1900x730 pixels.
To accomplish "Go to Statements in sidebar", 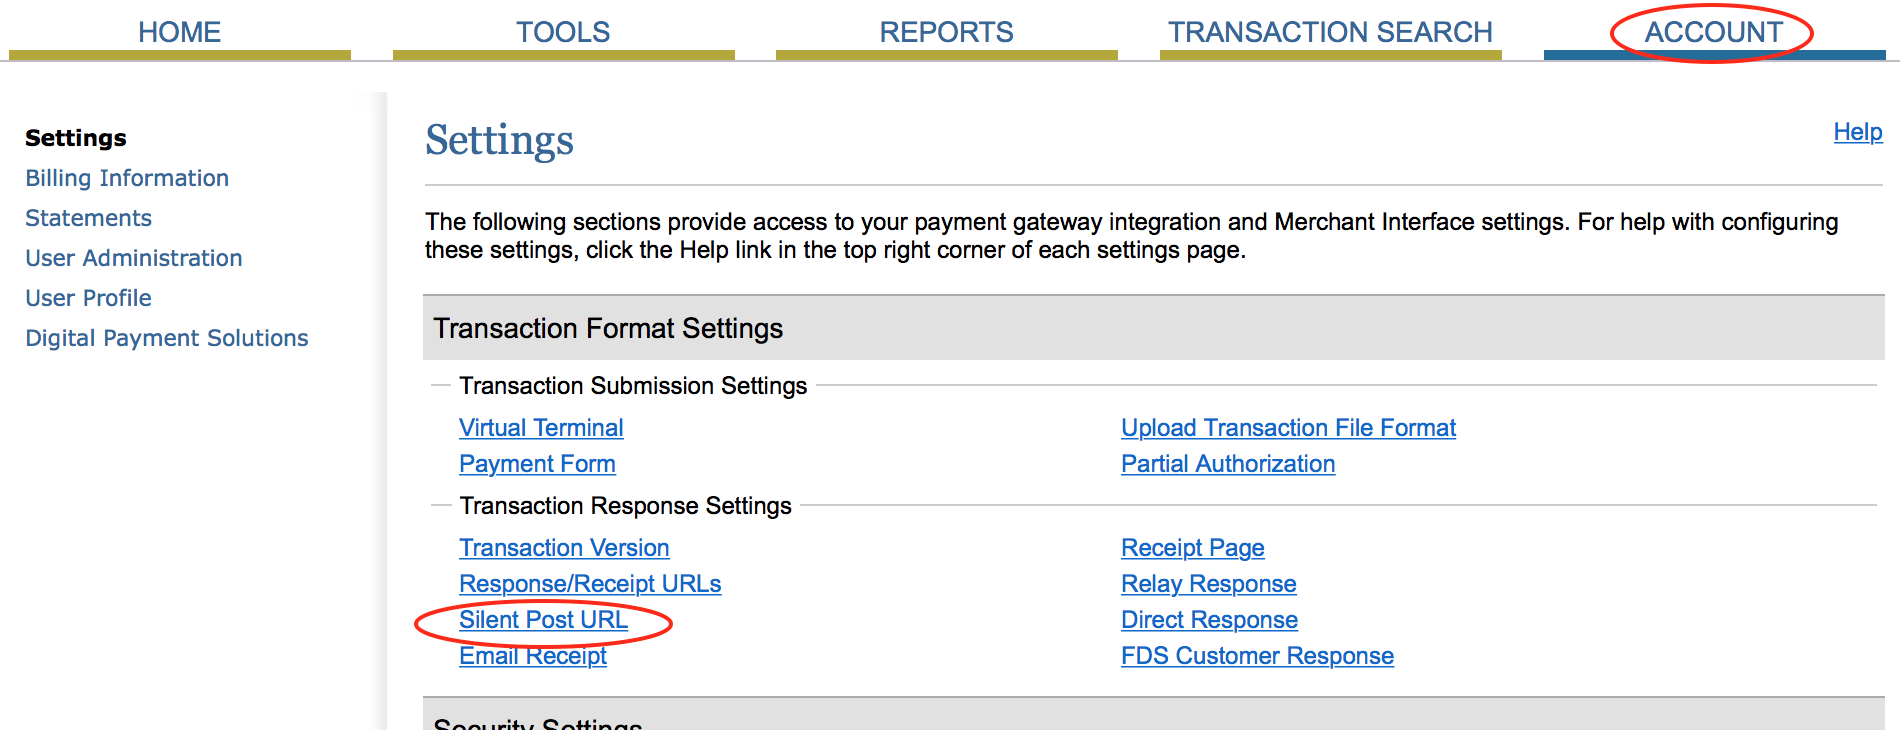I will click(x=88, y=218).
